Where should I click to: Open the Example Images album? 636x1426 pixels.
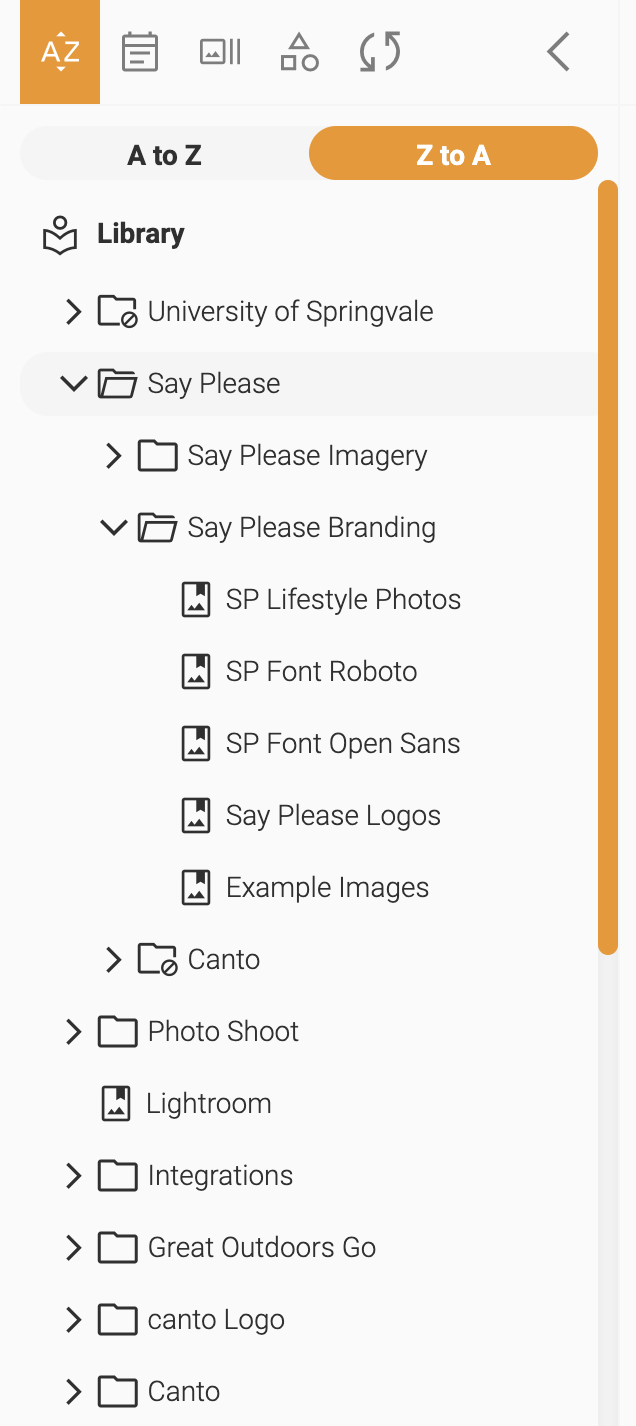[326, 888]
